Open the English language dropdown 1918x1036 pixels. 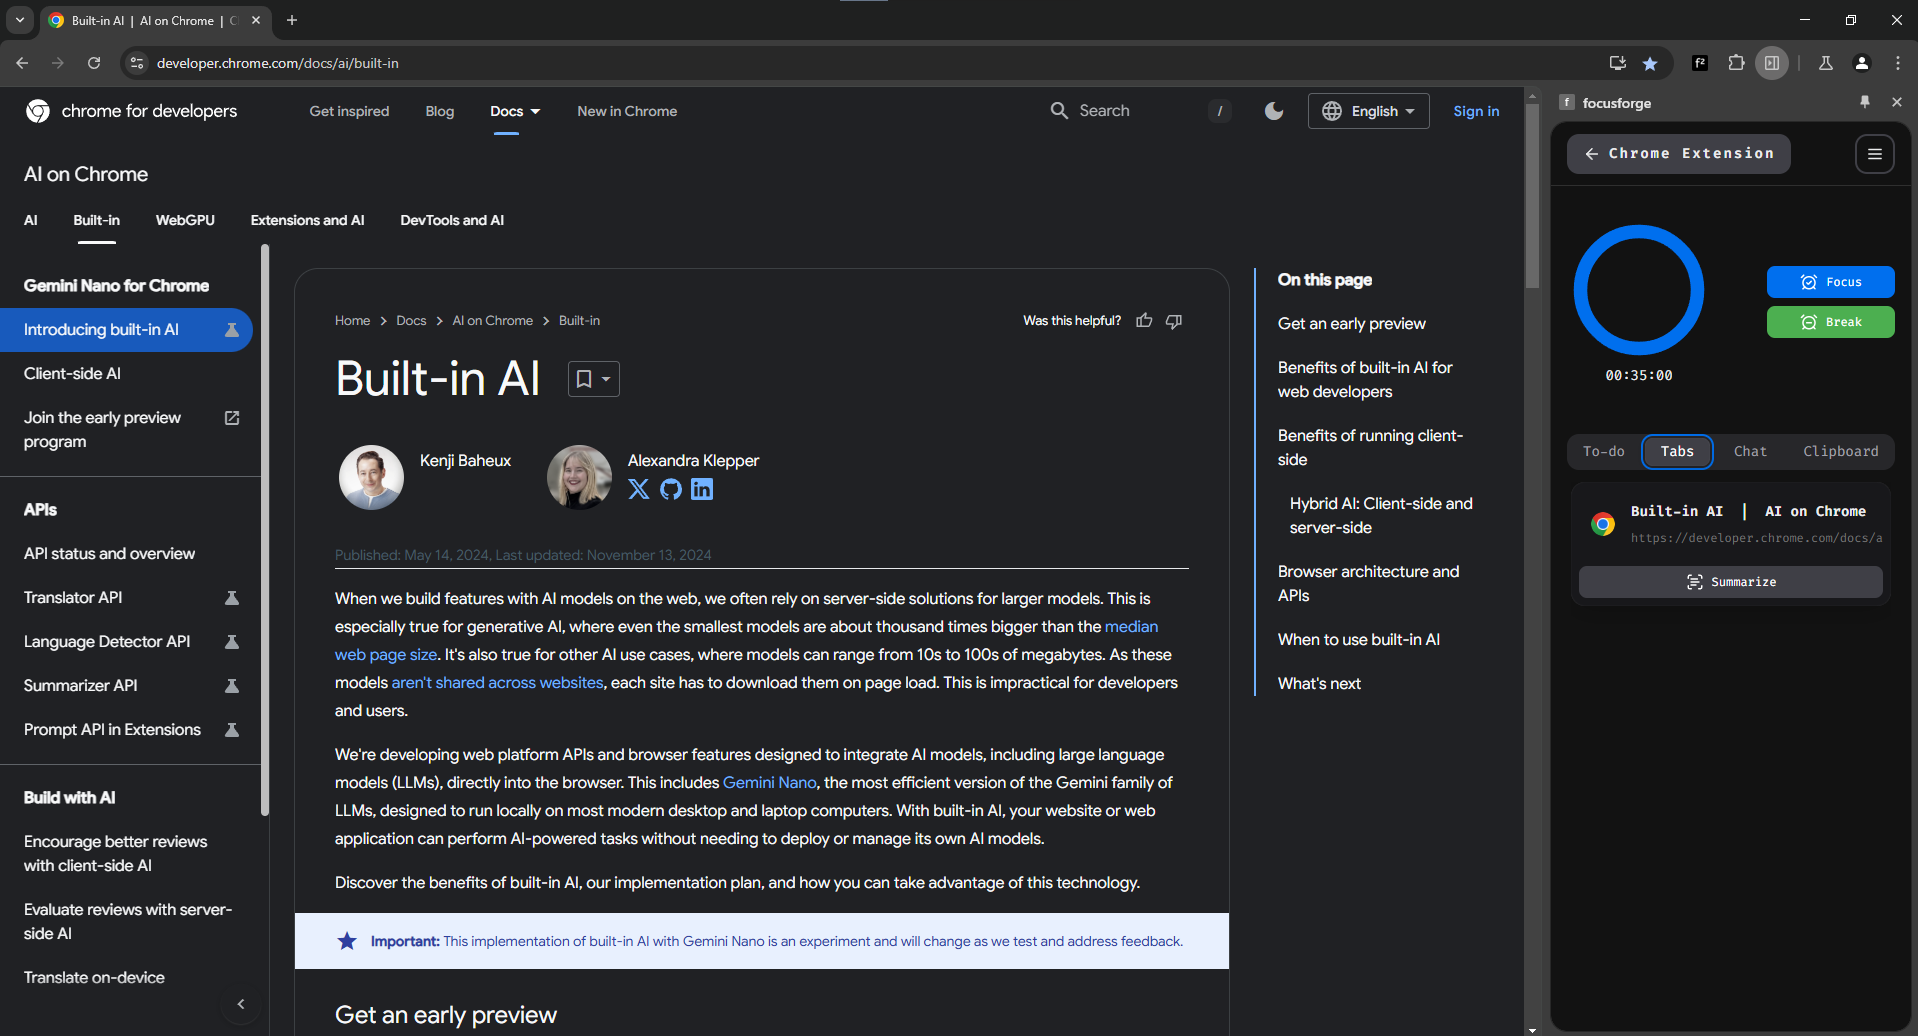tap(1368, 111)
